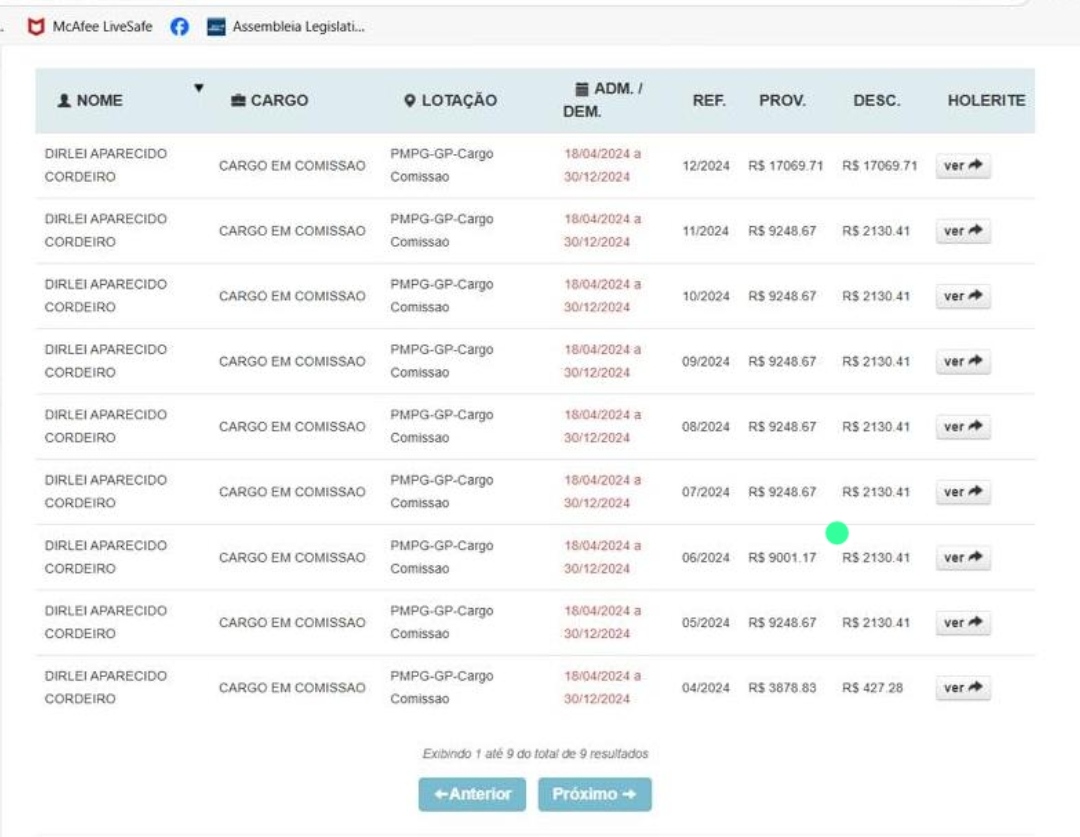Click the DESC. column header

[876, 101]
